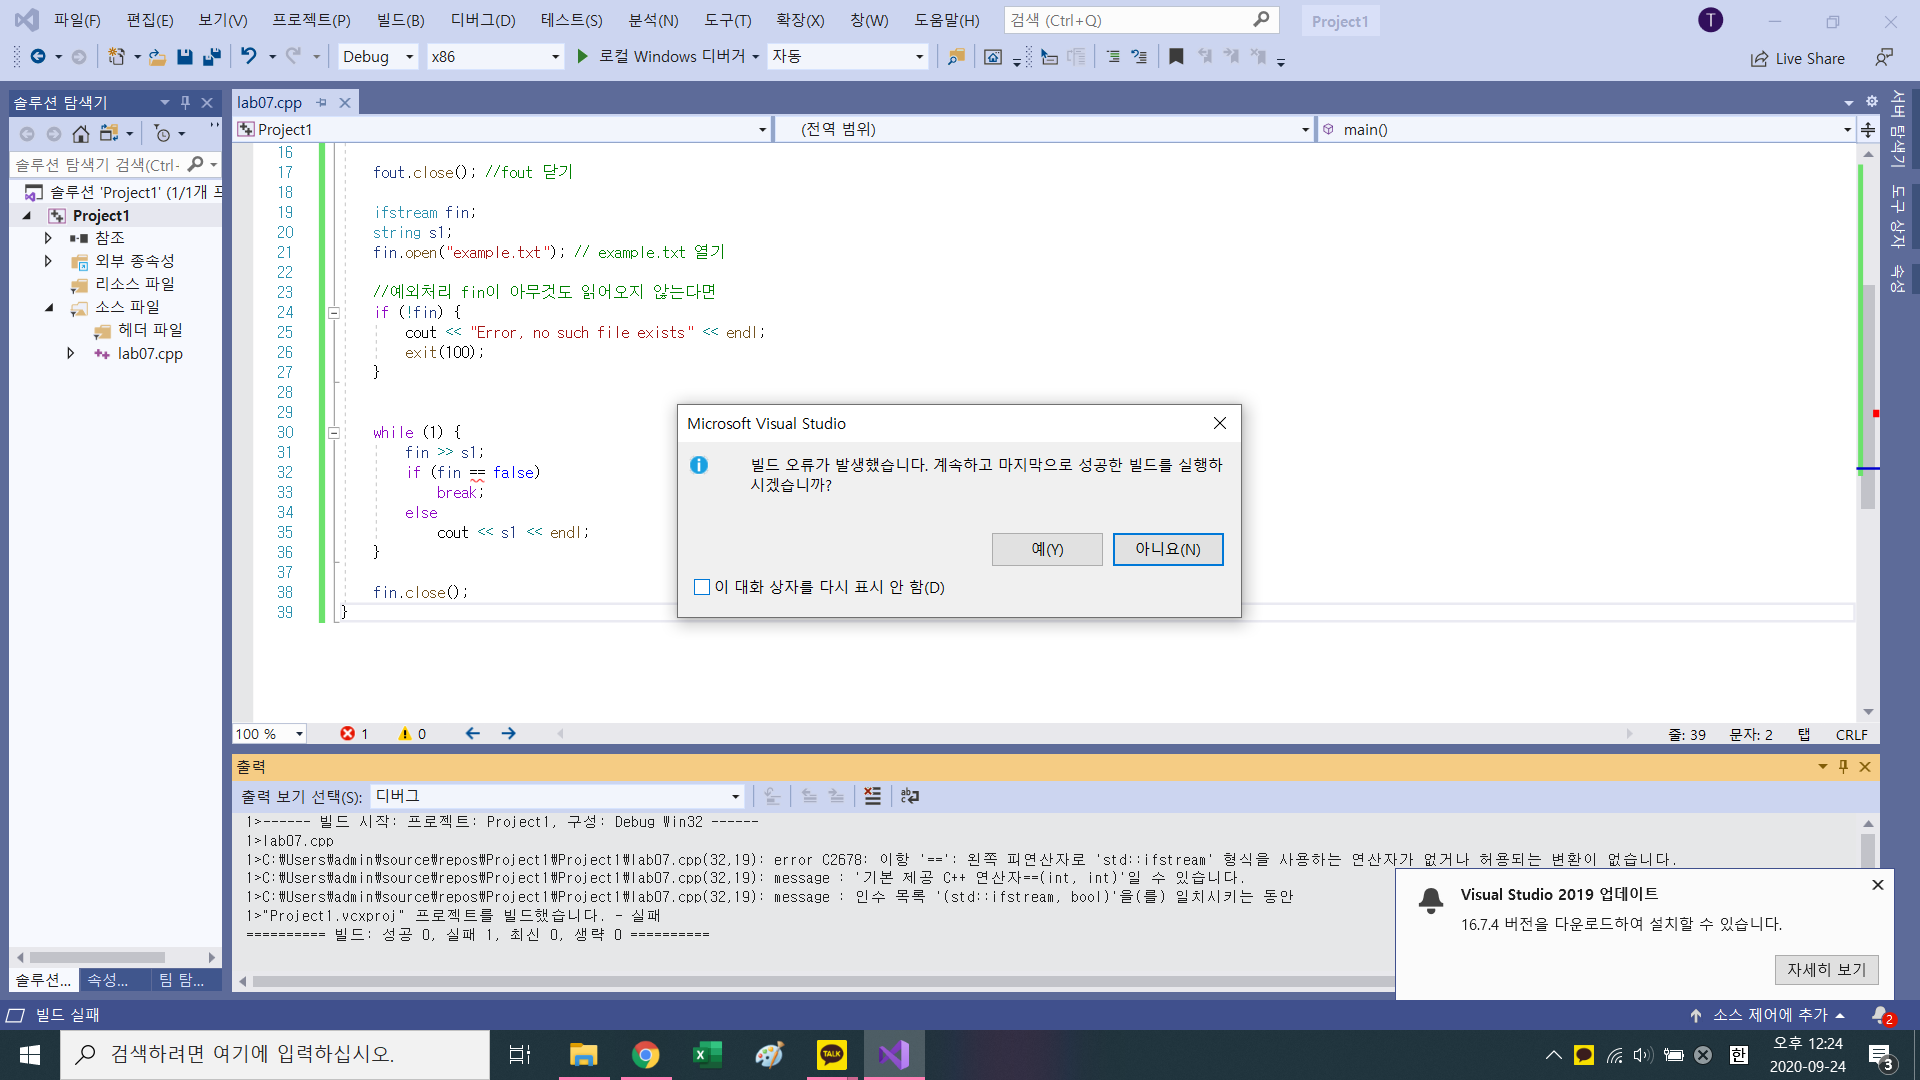Click the uncomment selected lines icon

pos(1139,57)
